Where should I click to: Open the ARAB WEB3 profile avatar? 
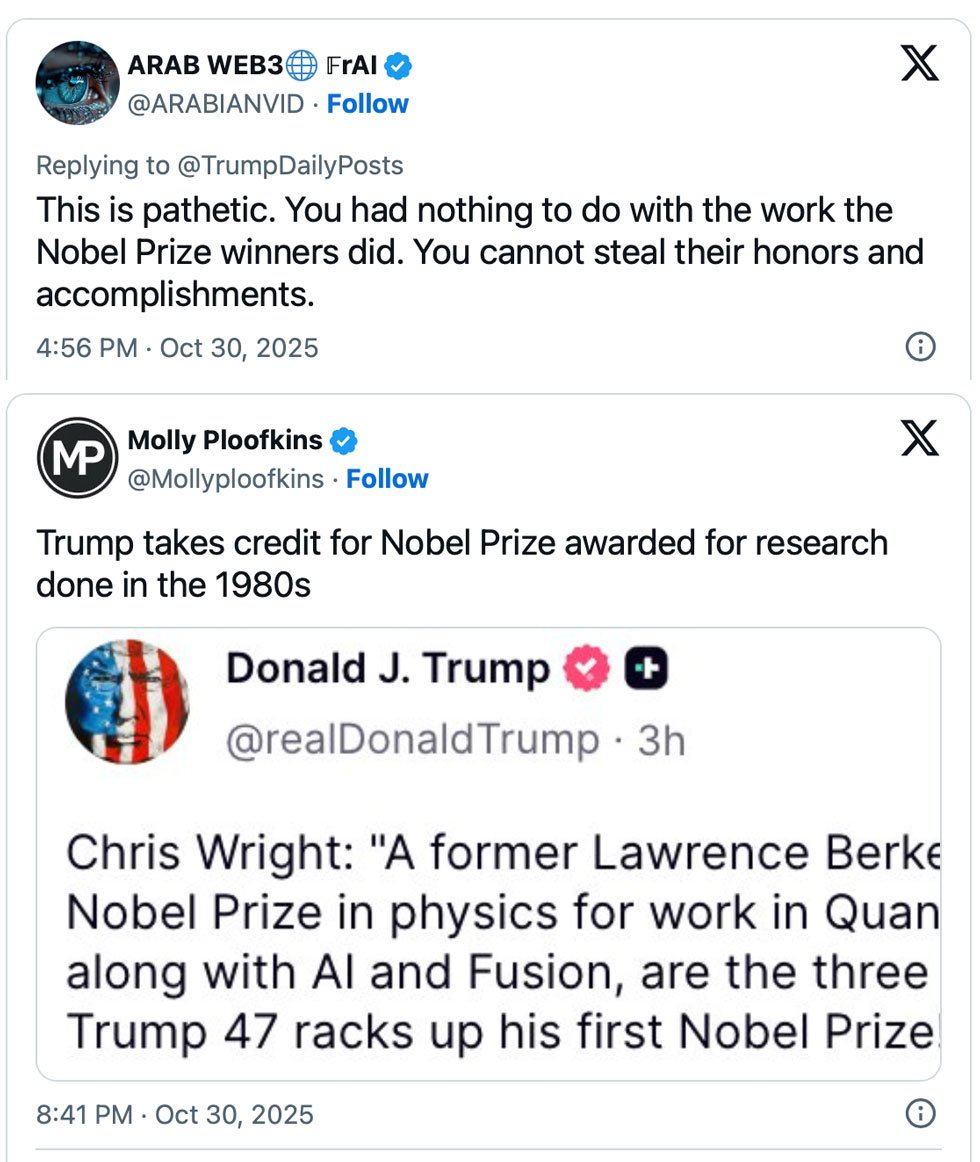click(78, 83)
